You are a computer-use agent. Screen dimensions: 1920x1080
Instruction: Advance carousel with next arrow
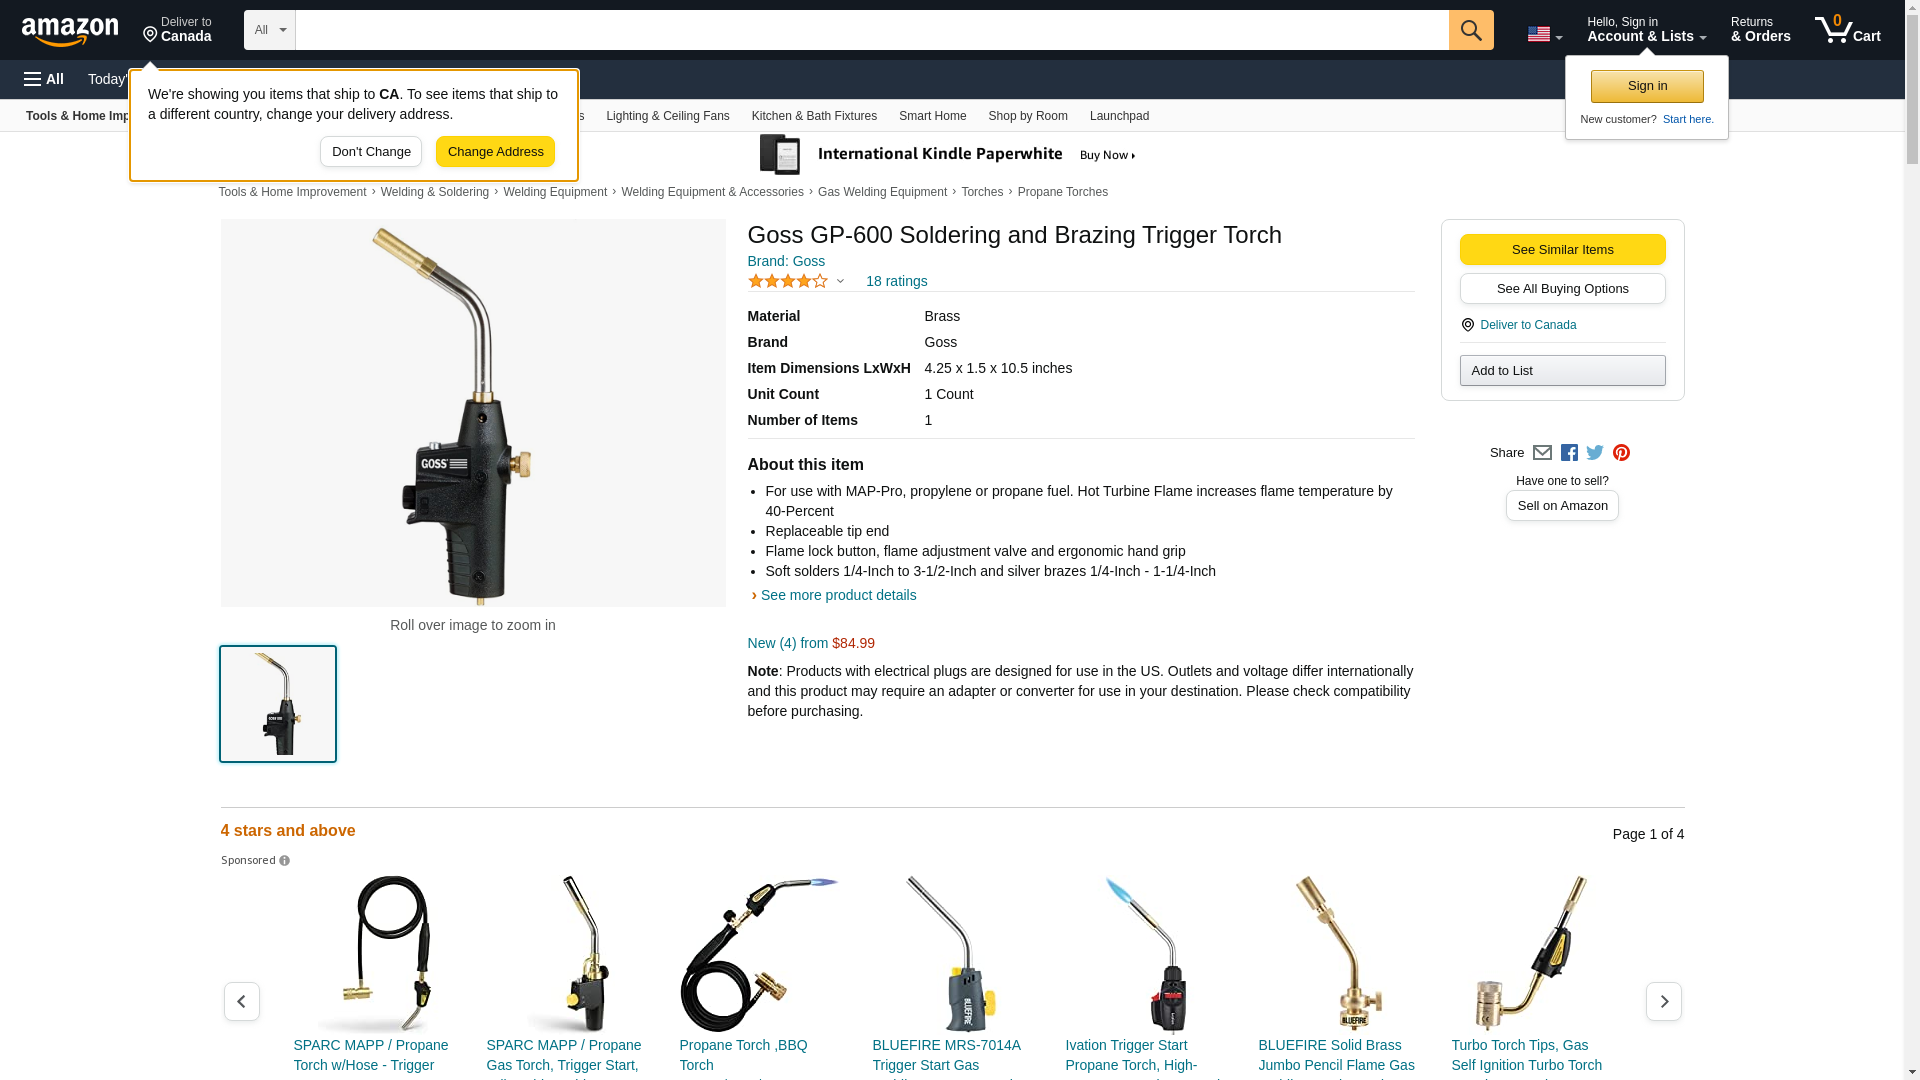1663,1001
